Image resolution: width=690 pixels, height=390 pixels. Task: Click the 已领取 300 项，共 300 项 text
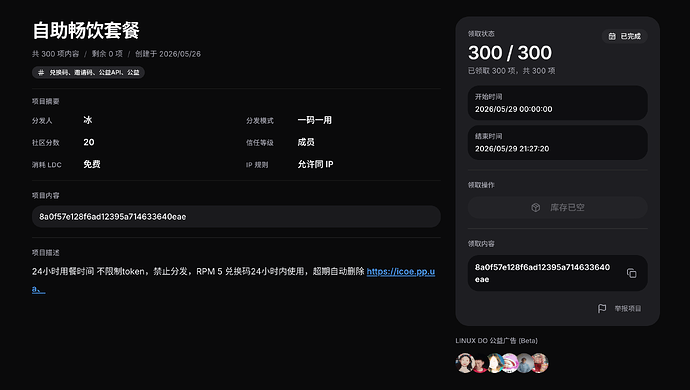[x=511, y=71]
